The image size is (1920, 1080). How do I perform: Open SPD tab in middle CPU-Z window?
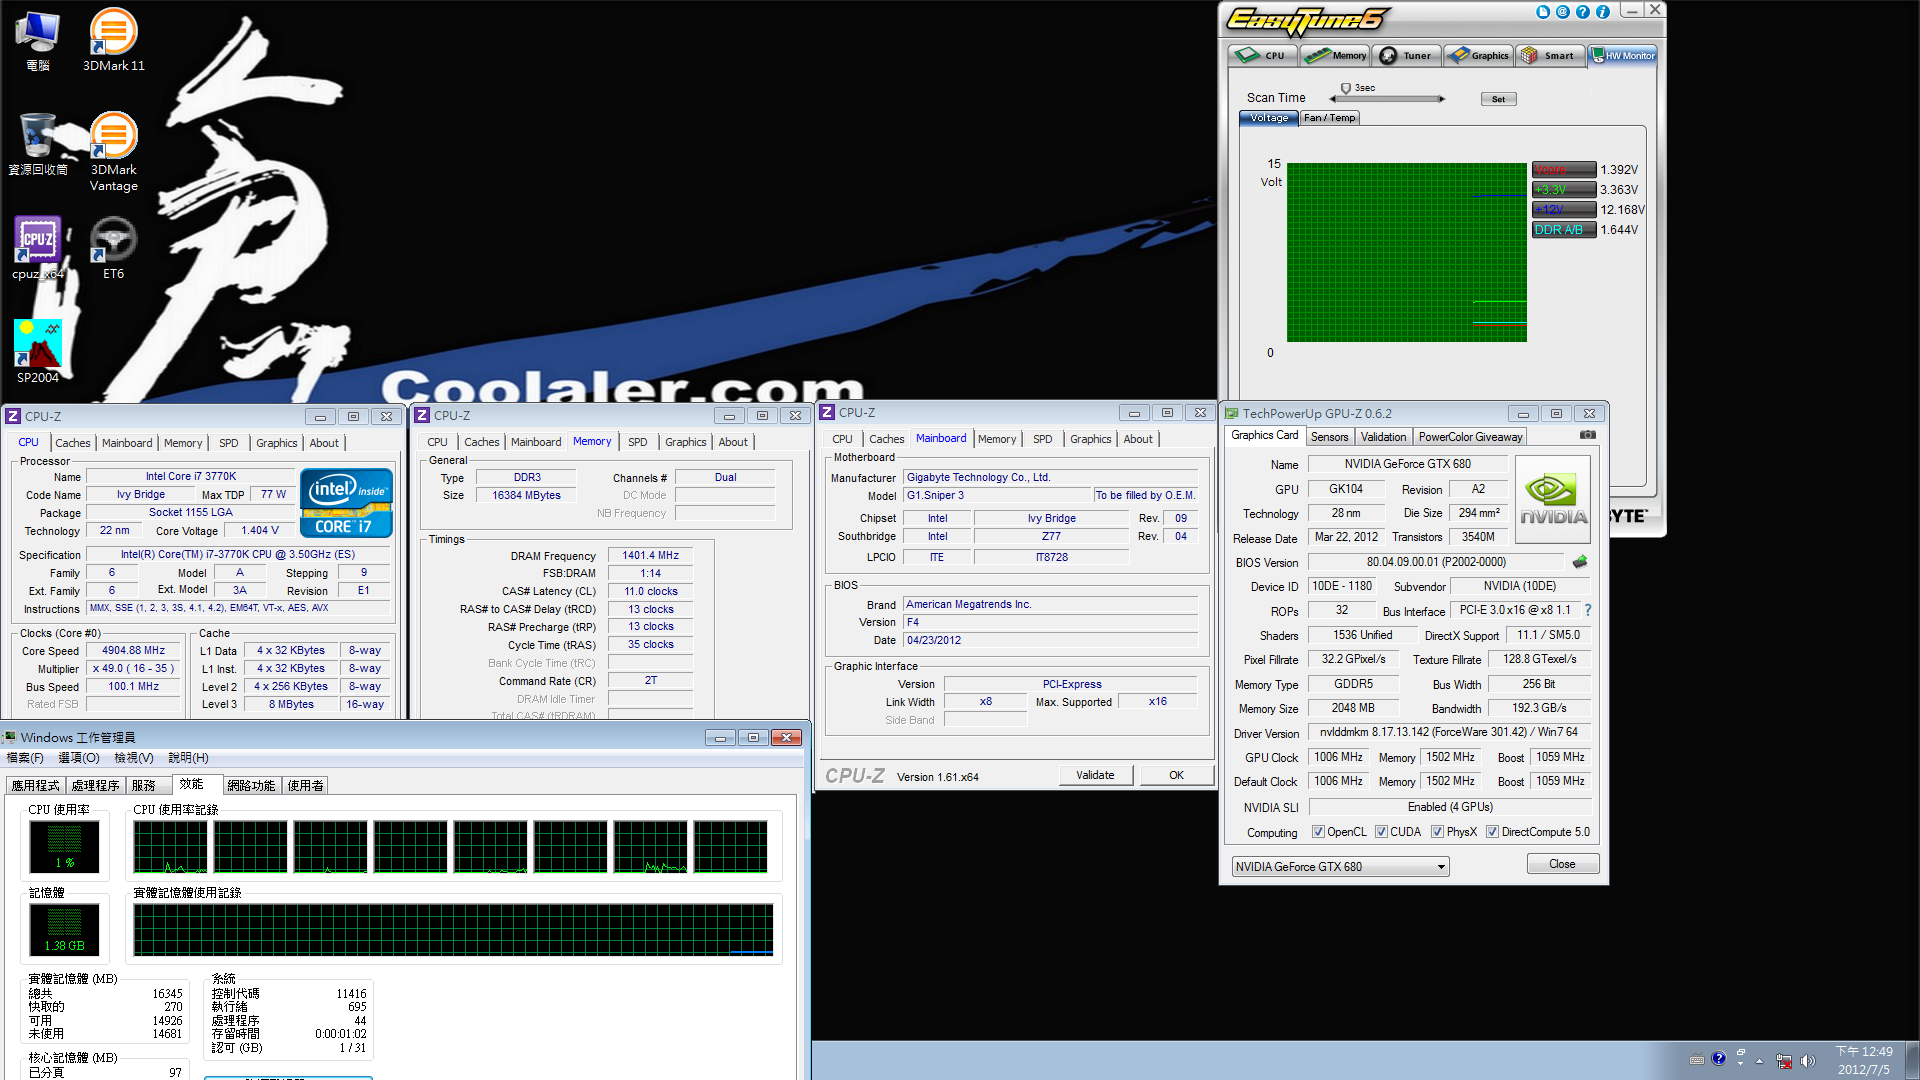[x=637, y=442]
